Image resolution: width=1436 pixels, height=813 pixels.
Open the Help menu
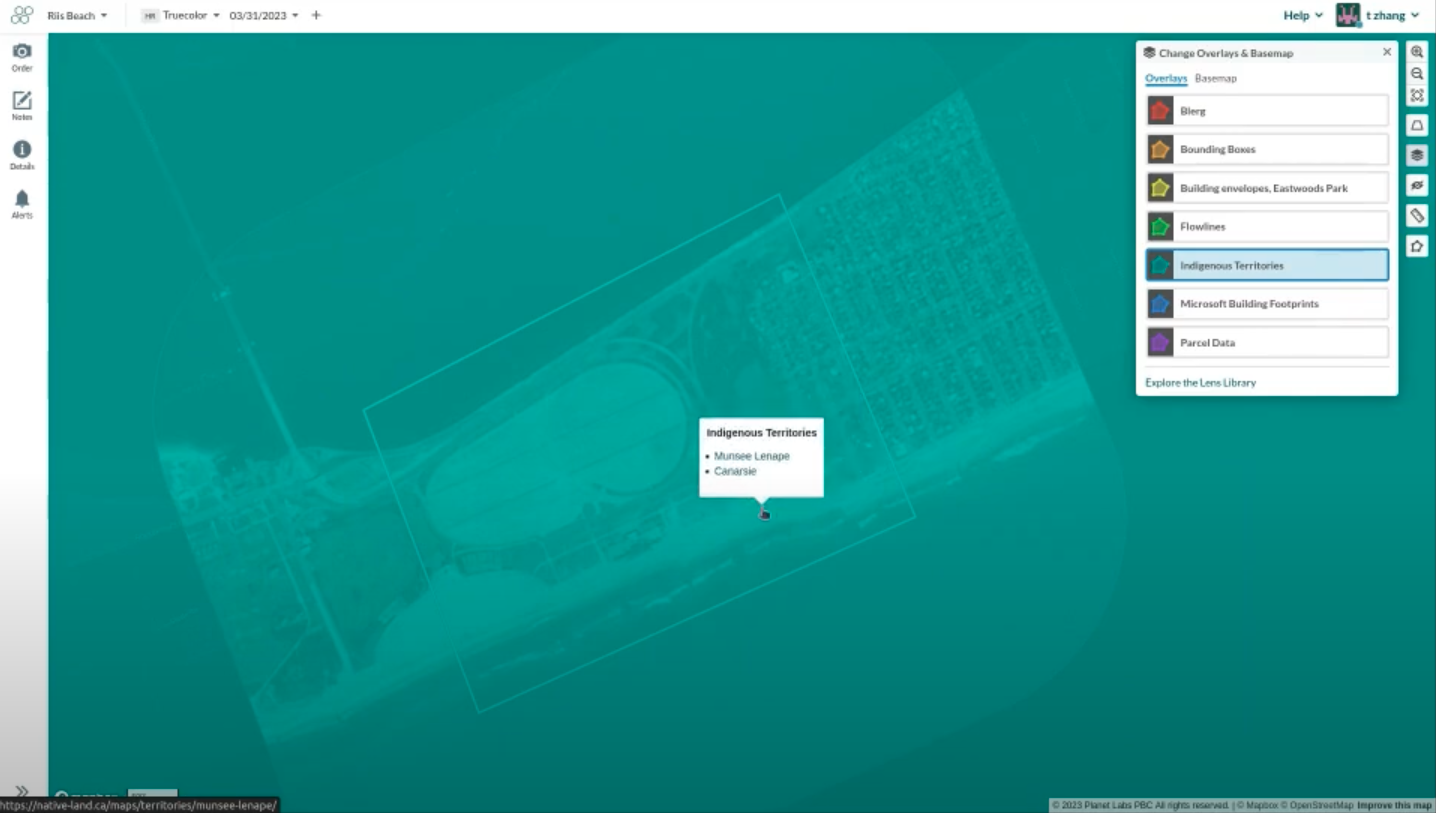[1302, 15]
